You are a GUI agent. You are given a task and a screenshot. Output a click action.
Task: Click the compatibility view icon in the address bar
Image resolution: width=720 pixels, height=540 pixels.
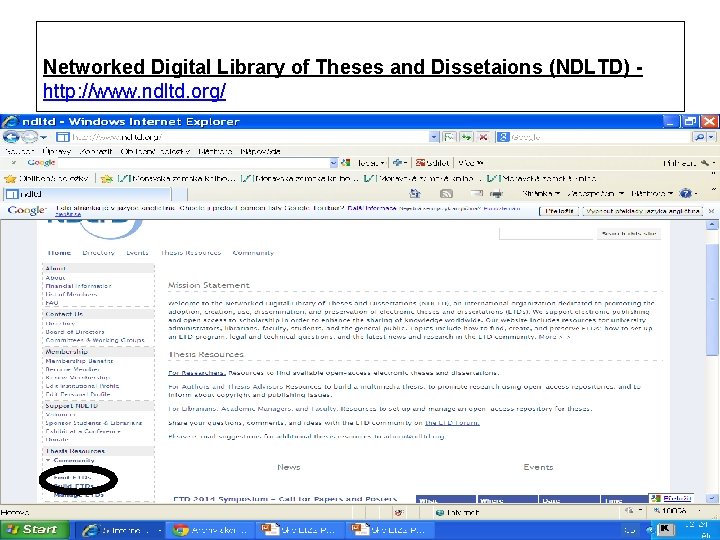(449, 137)
